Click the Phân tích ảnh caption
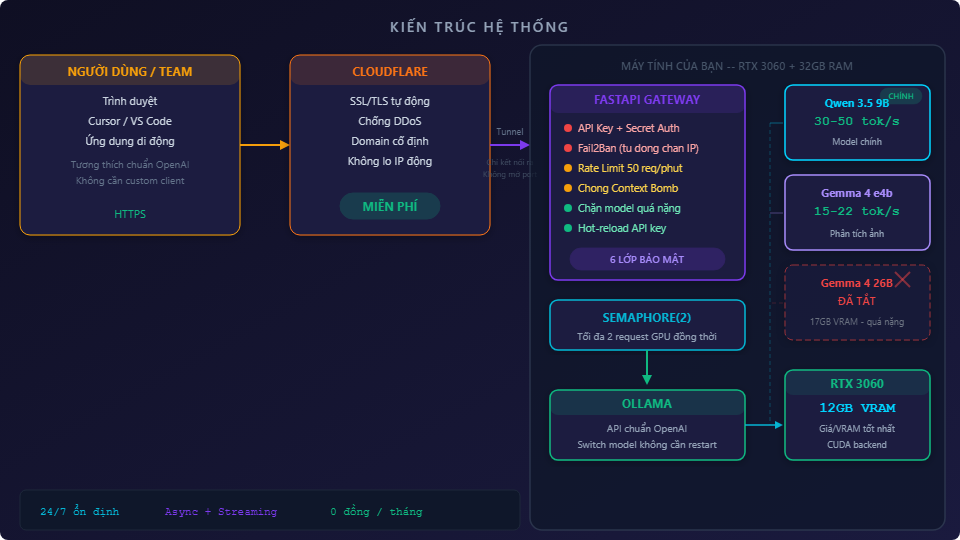The image size is (960, 540). 857,233
